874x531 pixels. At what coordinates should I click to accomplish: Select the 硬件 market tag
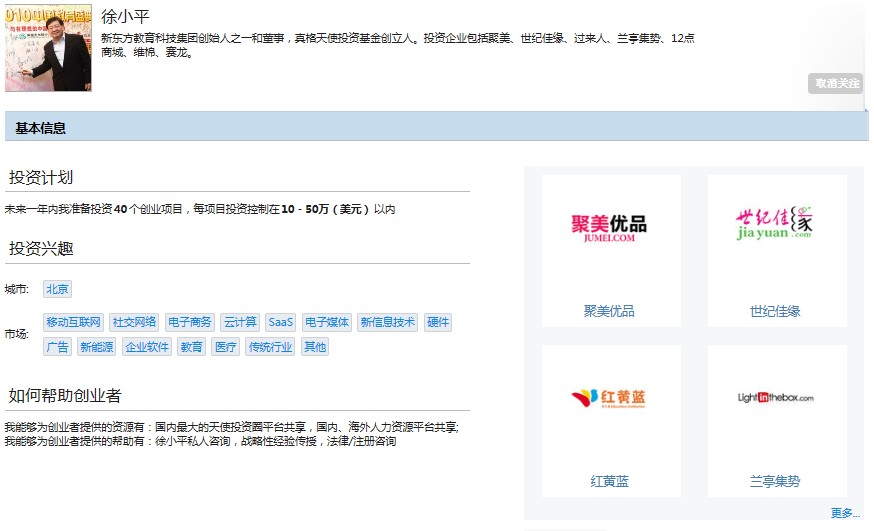pyautogui.click(x=438, y=322)
